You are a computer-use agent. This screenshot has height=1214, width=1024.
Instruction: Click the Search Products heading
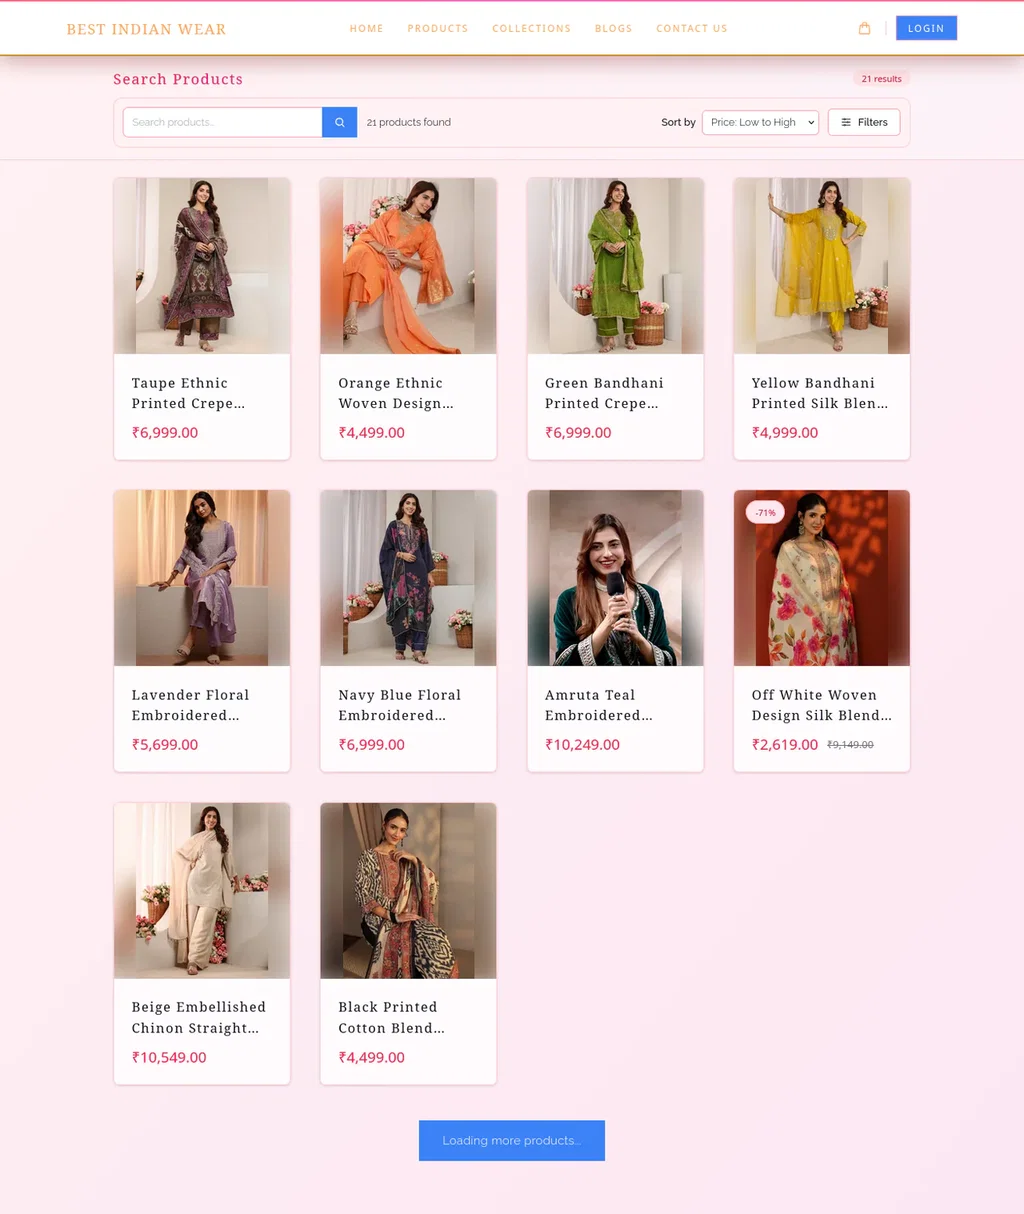(x=178, y=79)
